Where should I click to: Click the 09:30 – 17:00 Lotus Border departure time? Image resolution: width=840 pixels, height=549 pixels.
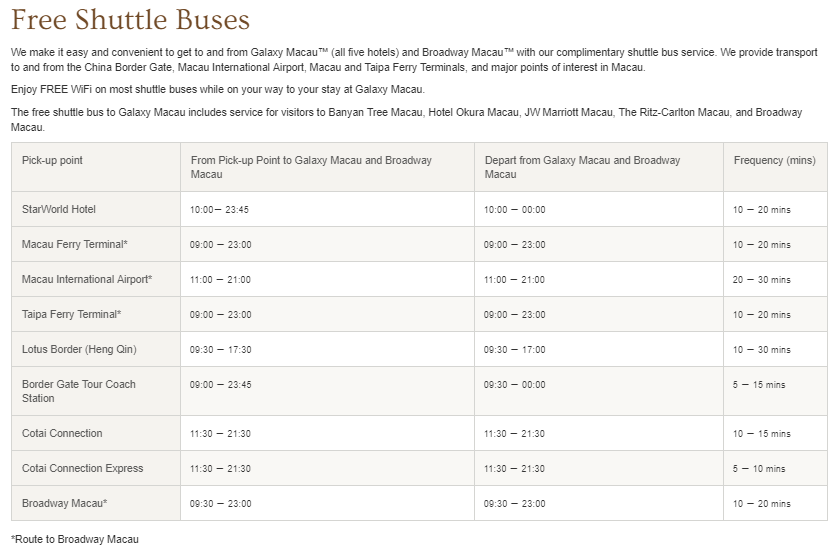514,350
